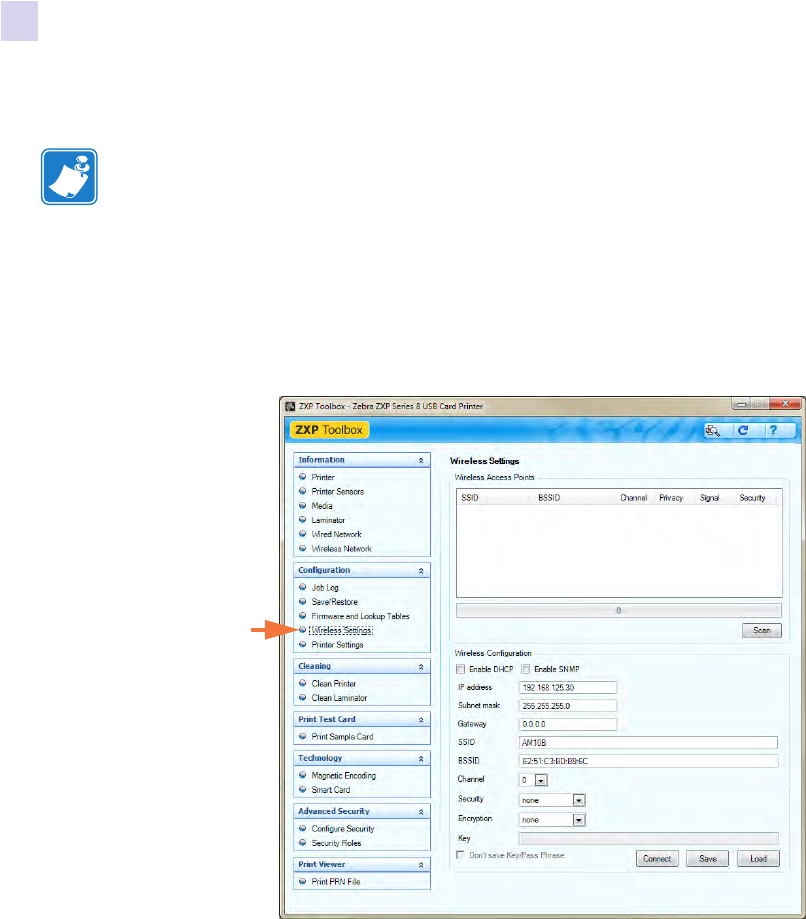806x919 pixels.
Task: Click the Key input field
Action: click(x=648, y=839)
